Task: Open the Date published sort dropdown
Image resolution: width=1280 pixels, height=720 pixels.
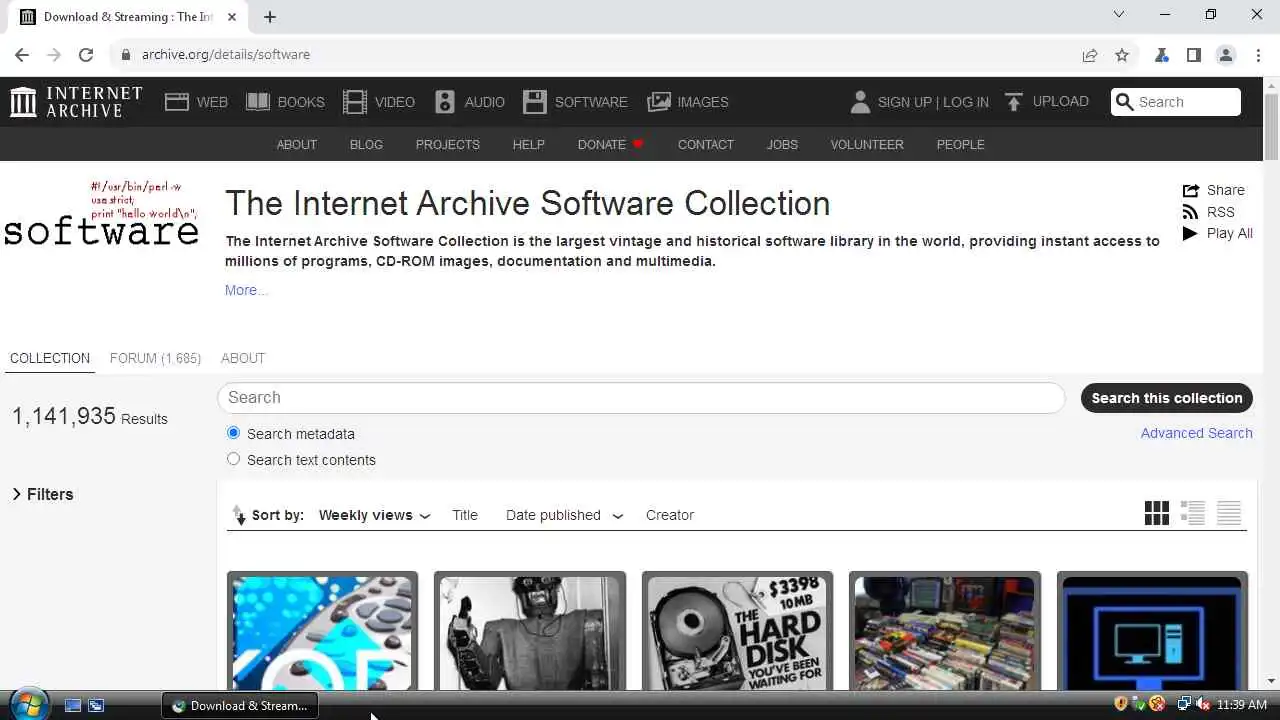Action: click(x=564, y=515)
